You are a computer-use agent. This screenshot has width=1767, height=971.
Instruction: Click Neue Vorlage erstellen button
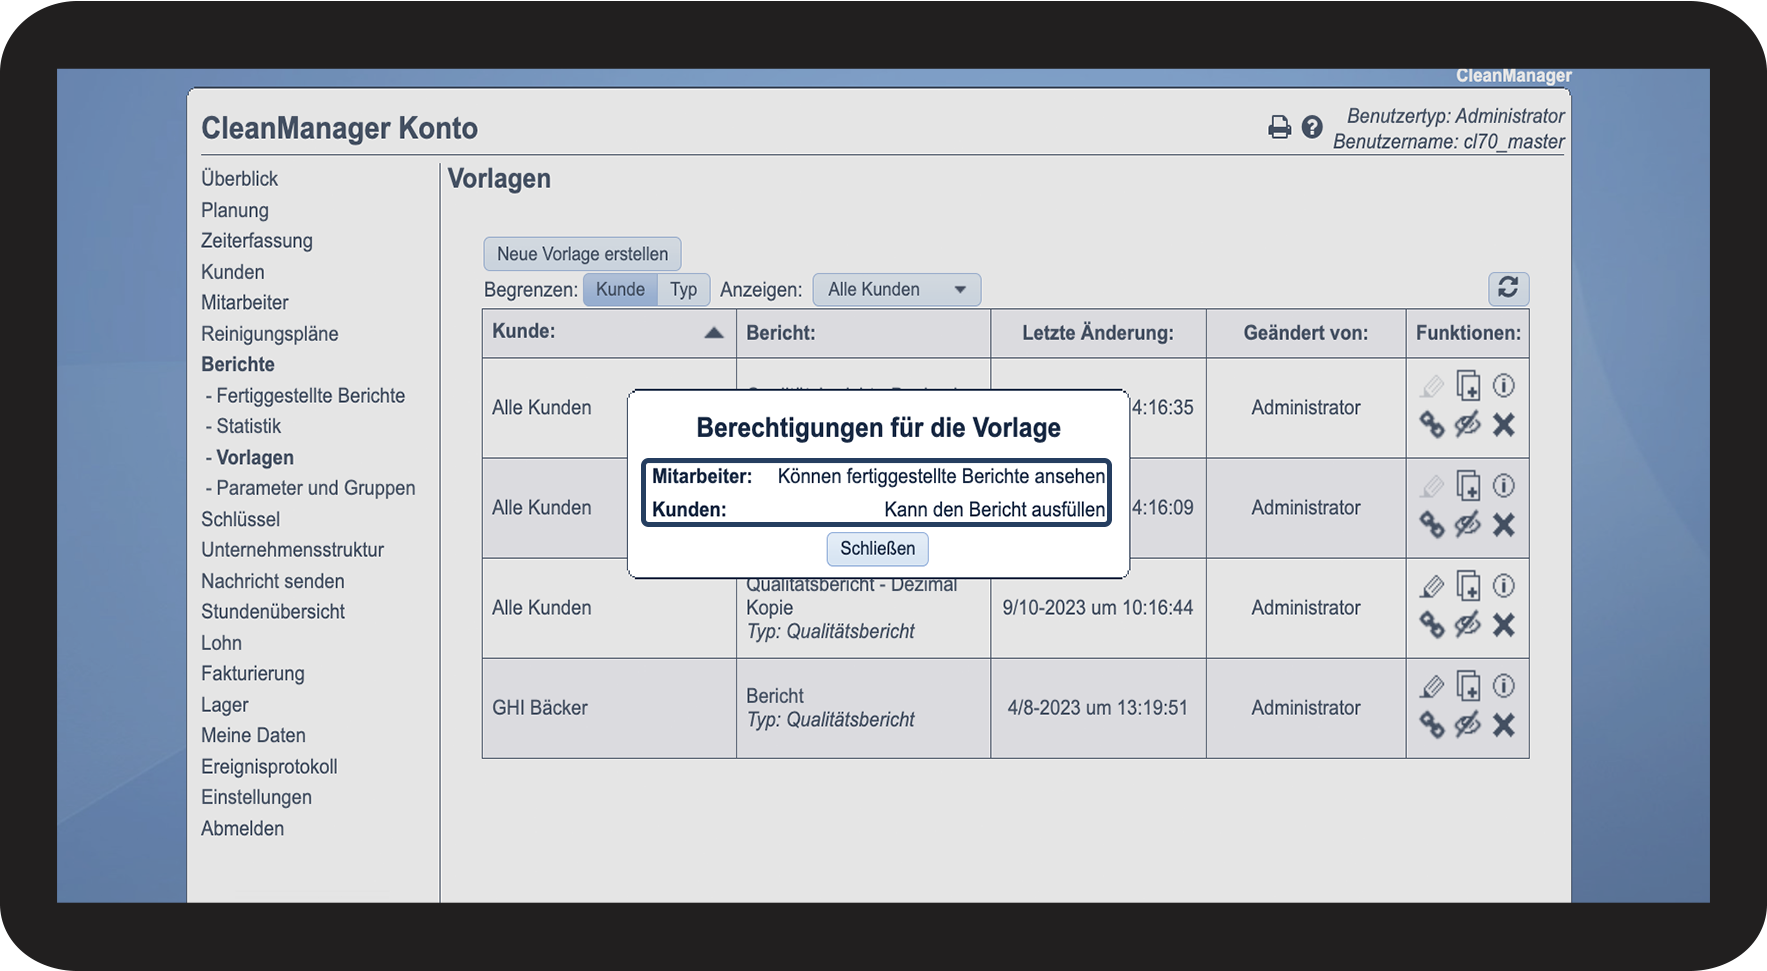click(582, 254)
